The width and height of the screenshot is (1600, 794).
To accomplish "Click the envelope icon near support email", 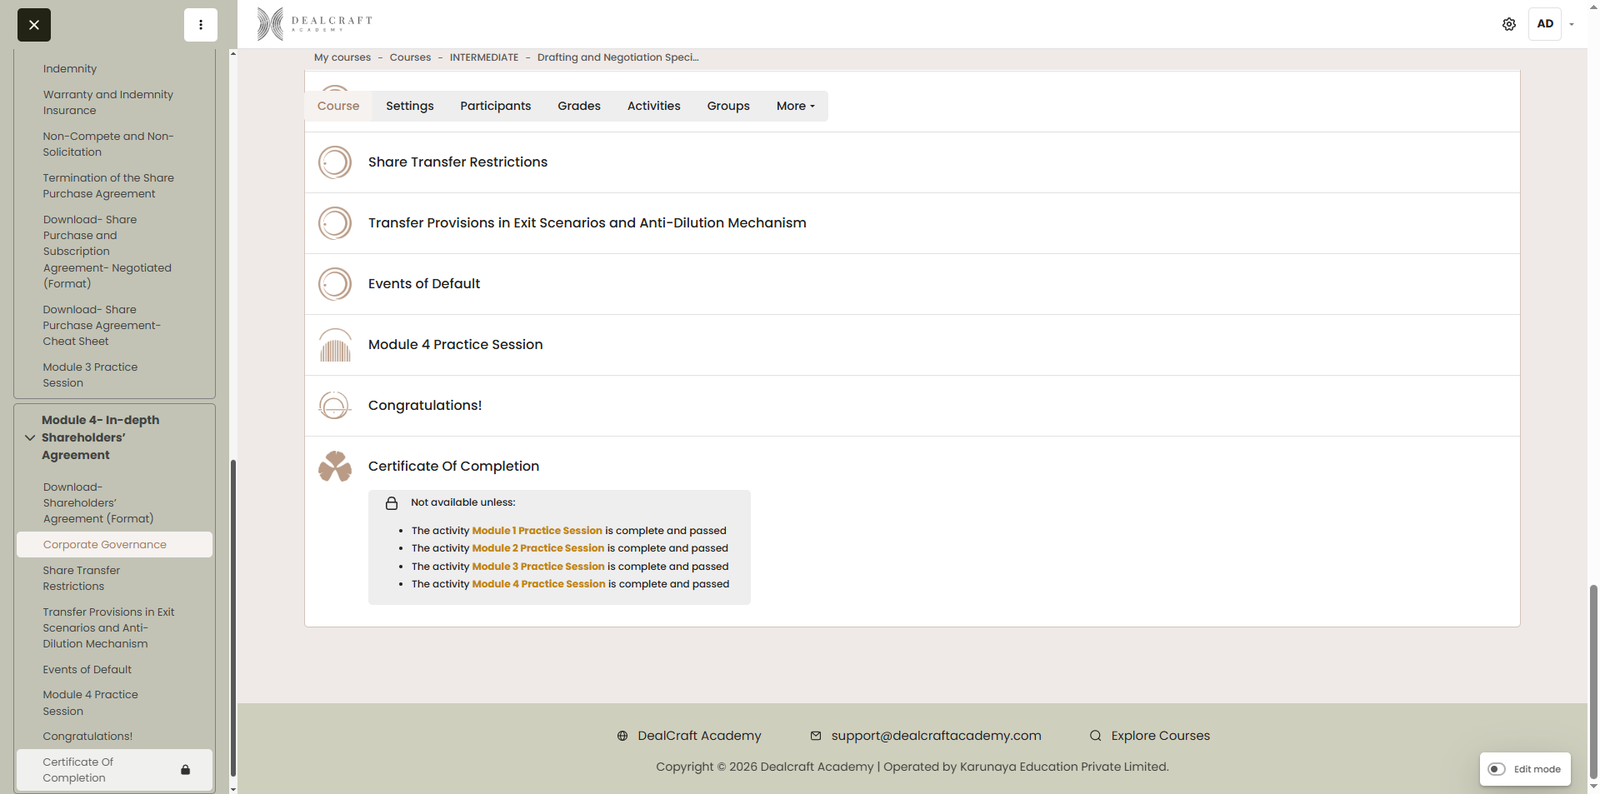I will (816, 736).
